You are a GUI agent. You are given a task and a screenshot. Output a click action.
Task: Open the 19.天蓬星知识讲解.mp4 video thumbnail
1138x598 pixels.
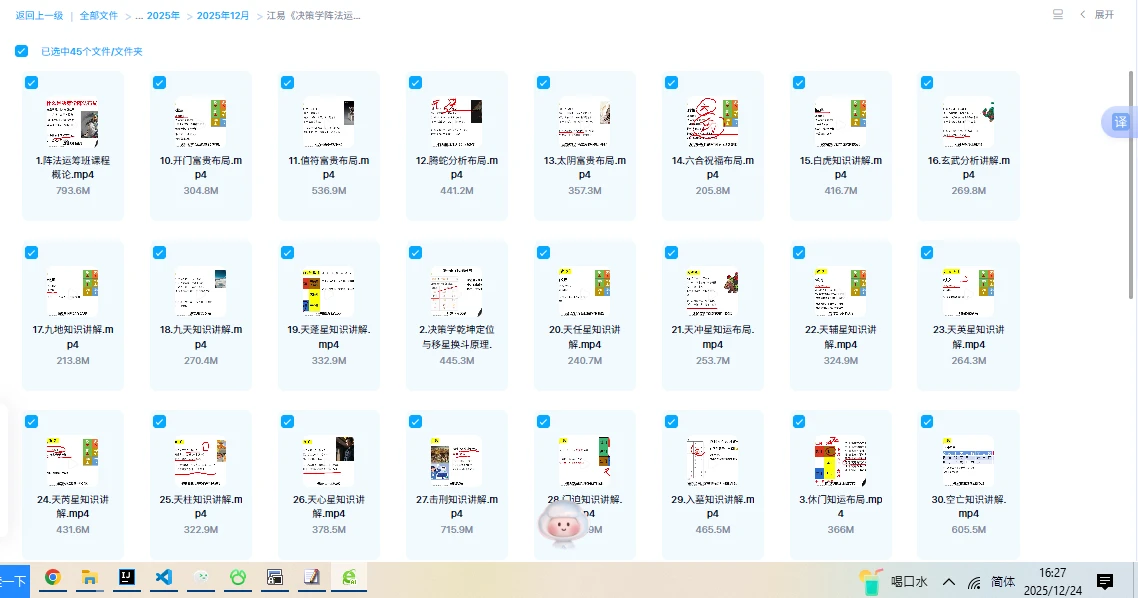coord(328,293)
